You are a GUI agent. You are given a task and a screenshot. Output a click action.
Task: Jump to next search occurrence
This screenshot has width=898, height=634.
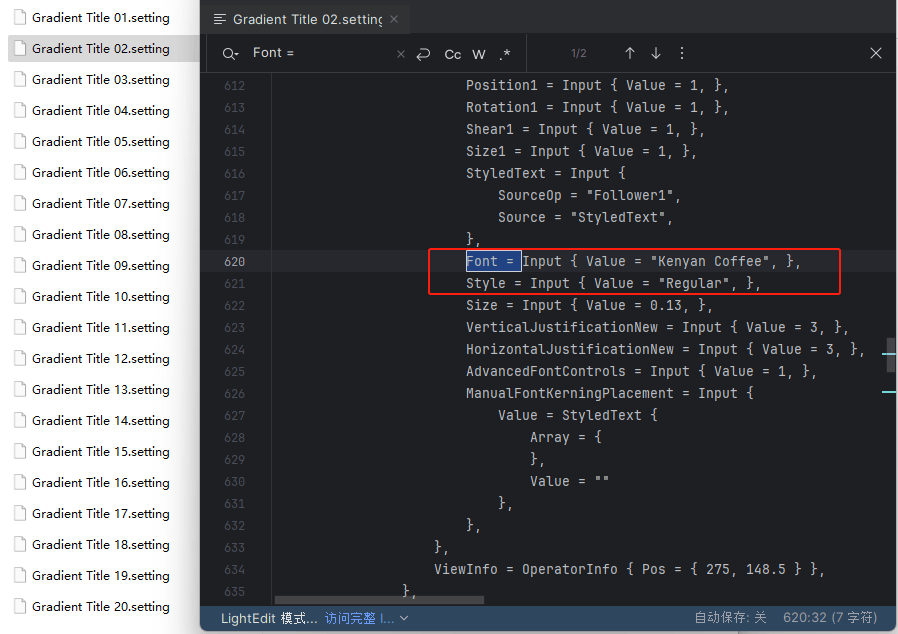point(656,53)
